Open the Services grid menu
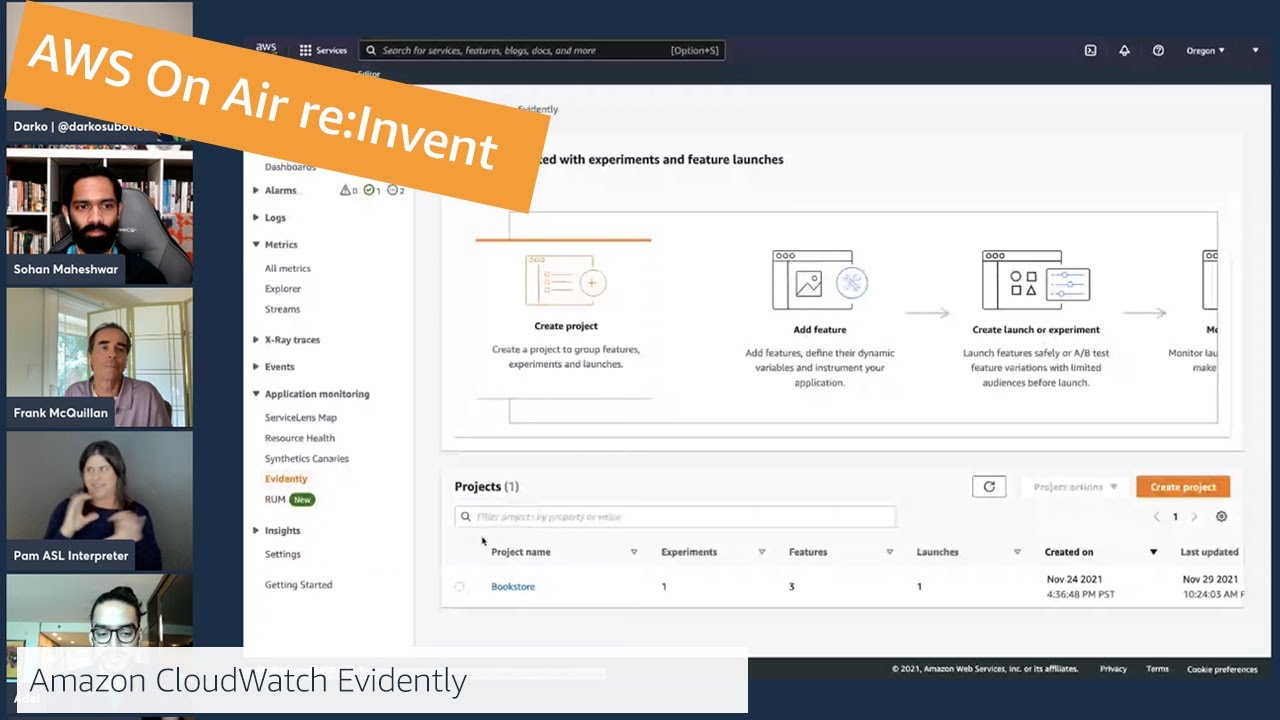 pyautogui.click(x=323, y=50)
